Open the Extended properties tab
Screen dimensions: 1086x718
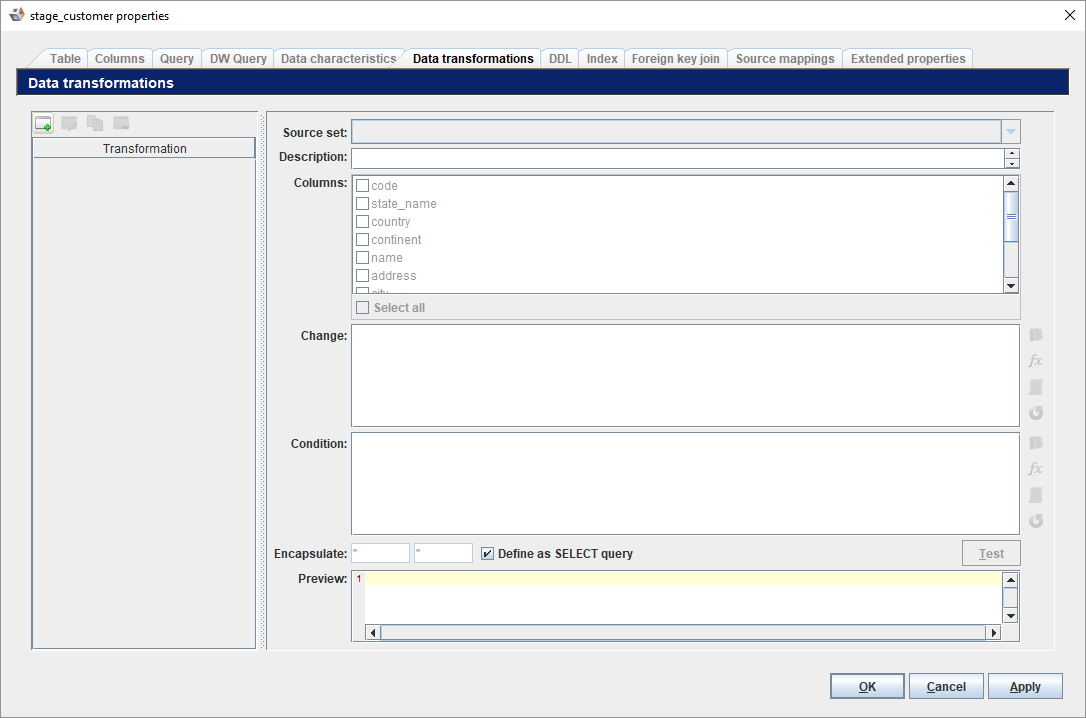click(908, 59)
